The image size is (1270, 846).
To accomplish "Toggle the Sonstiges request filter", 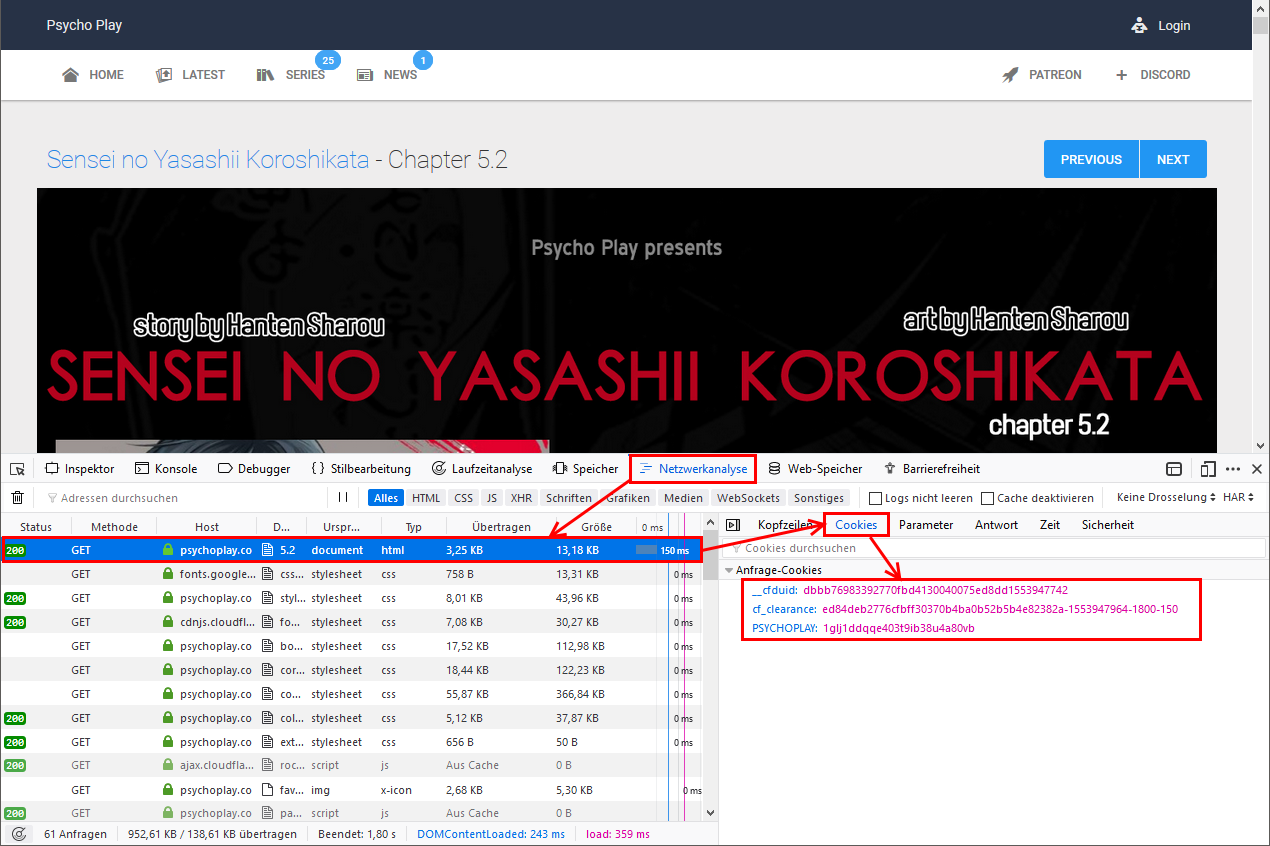I will (819, 498).
